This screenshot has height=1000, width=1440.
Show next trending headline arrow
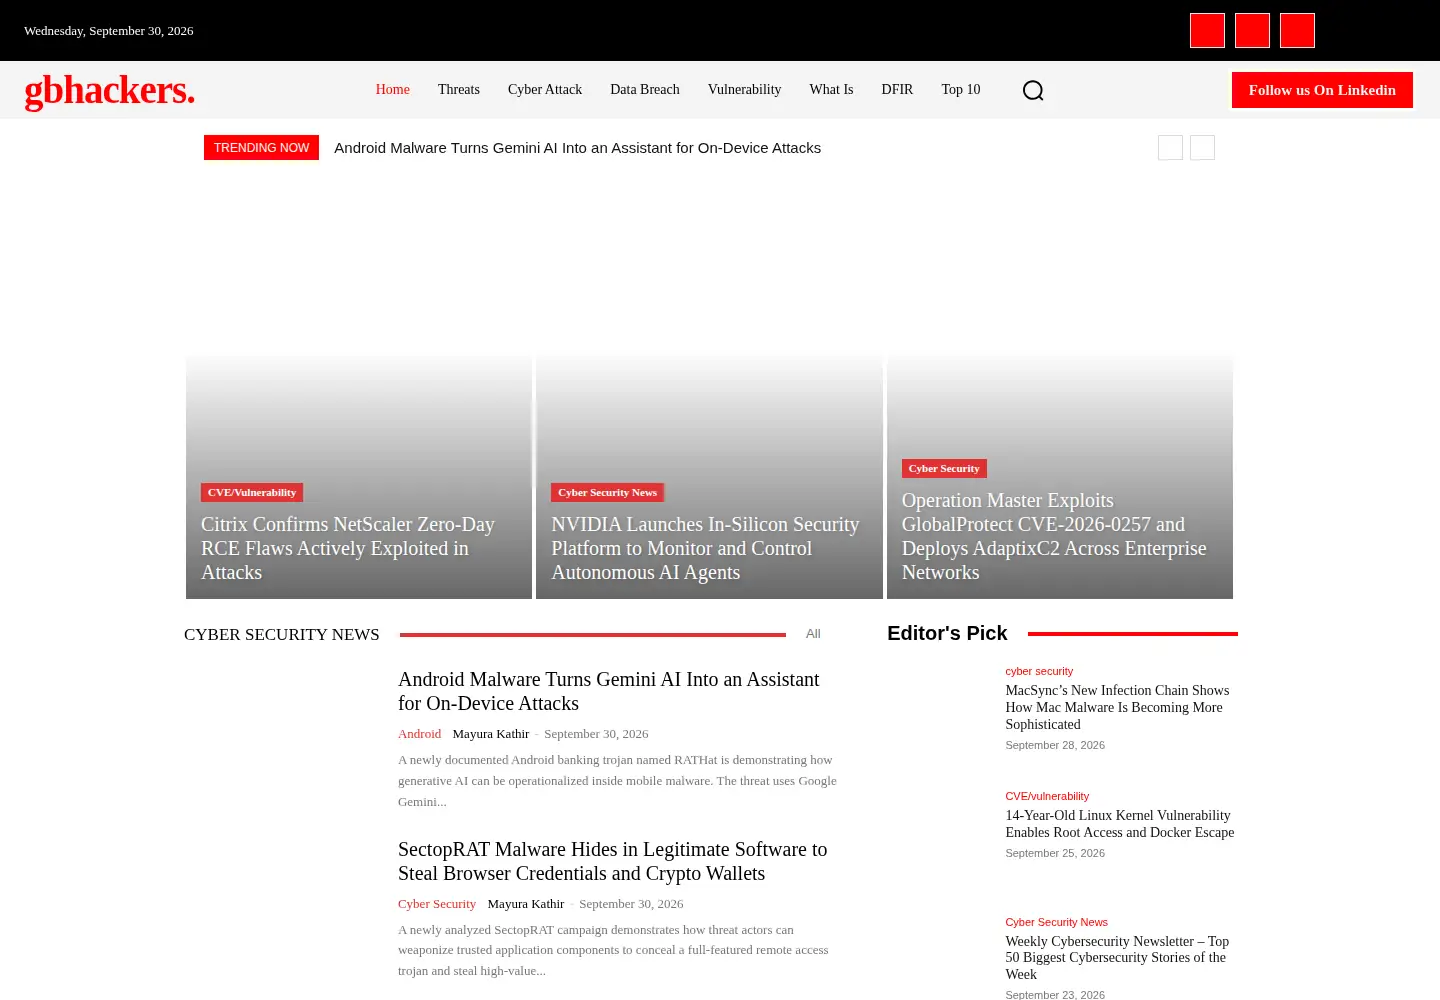click(x=1202, y=148)
